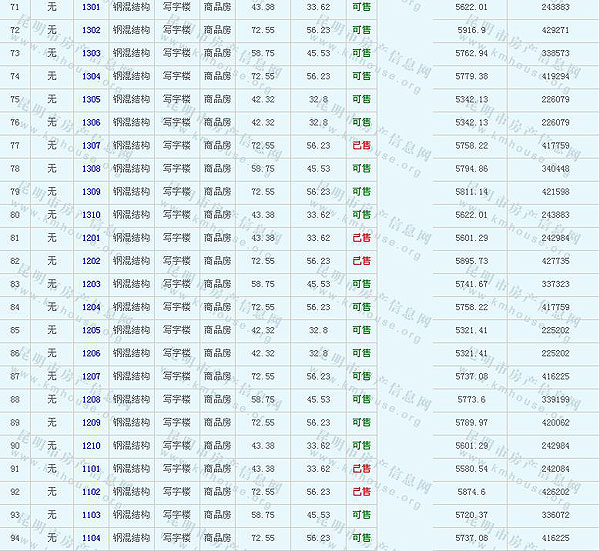
Task: Click room 1103 link
Action: point(91,514)
